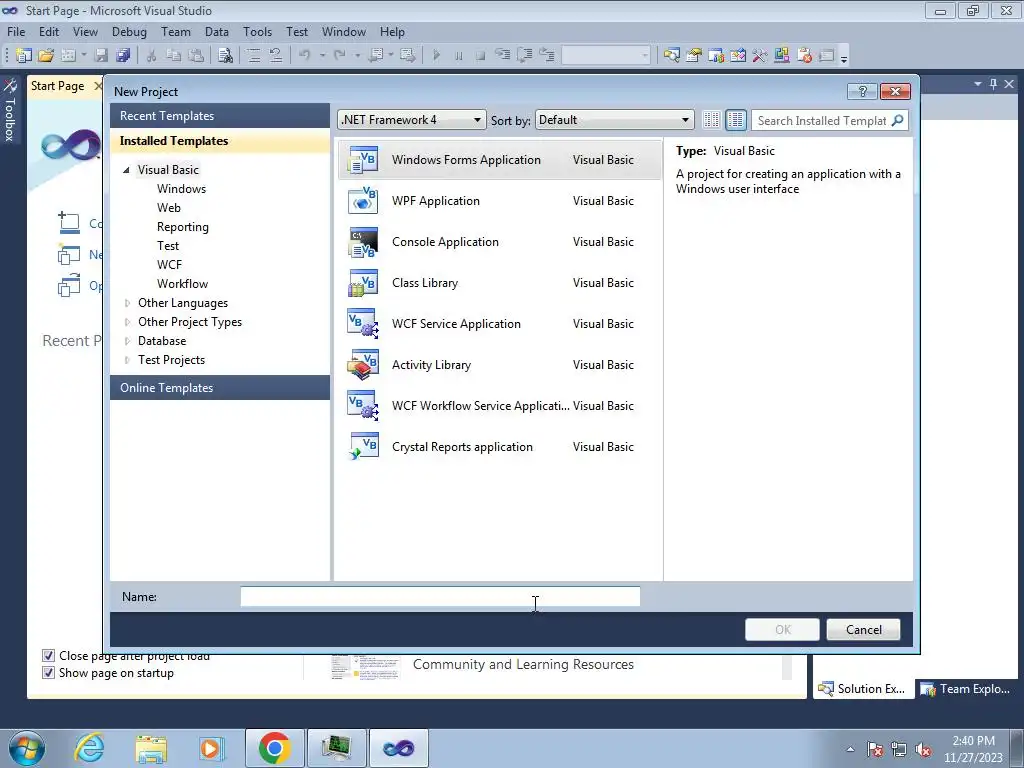Select WPF Application template icon

(362, 200)
